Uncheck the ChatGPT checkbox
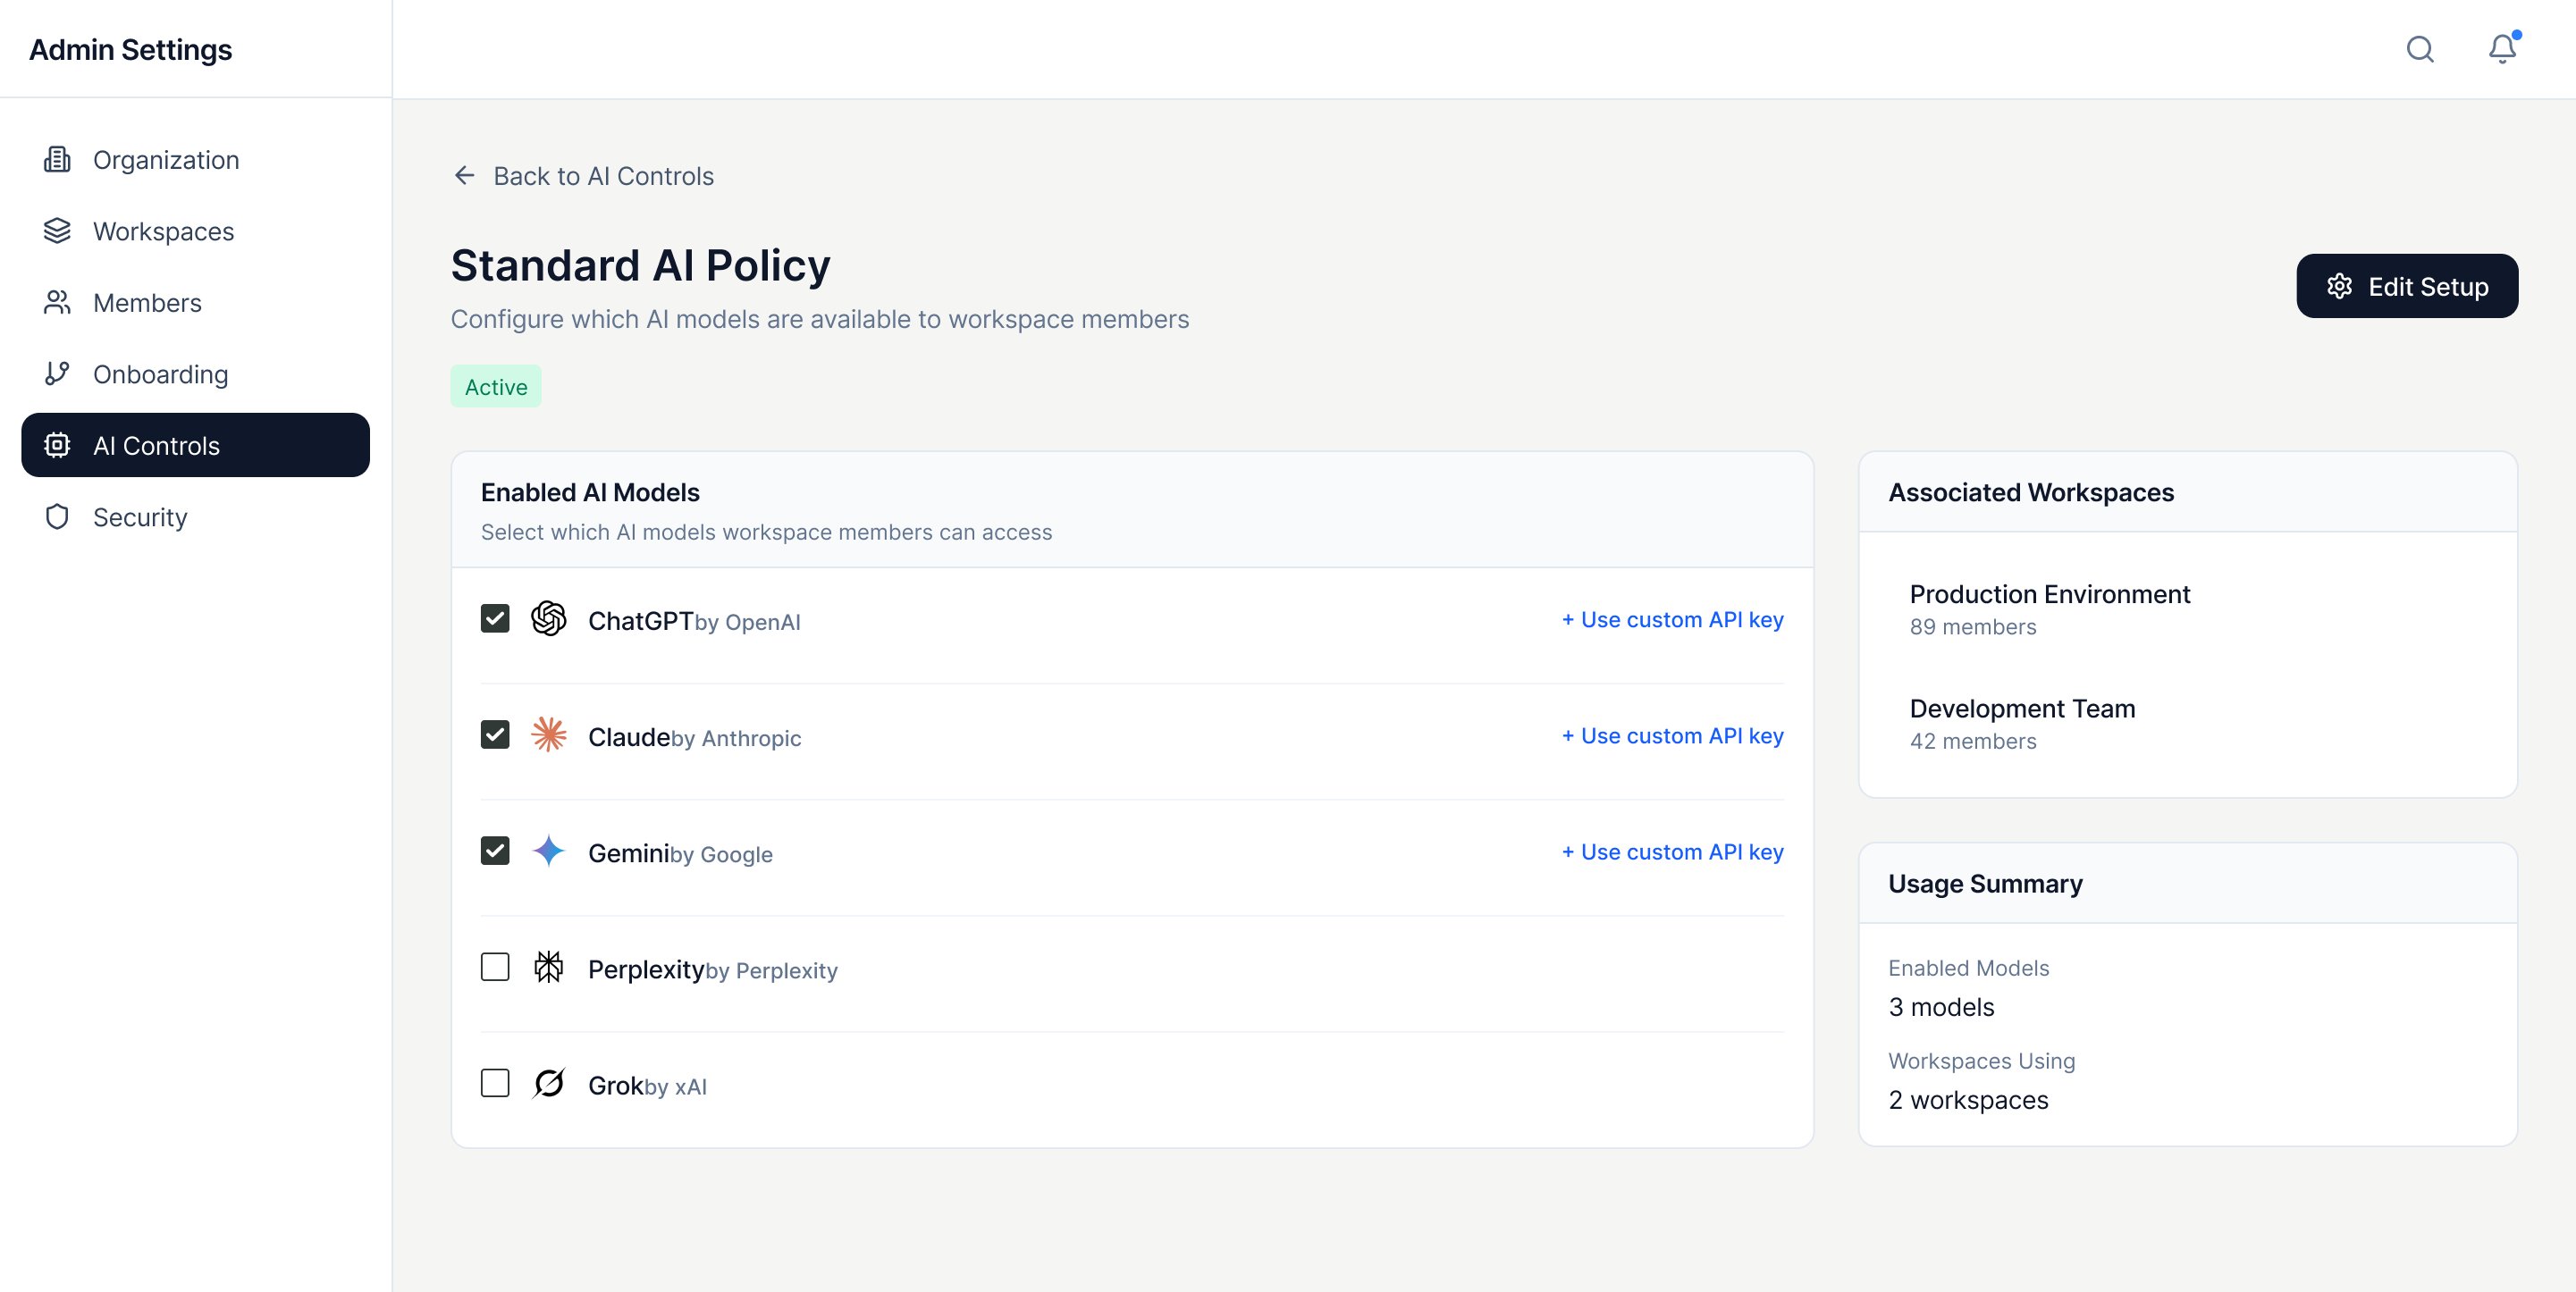2576x1292 pixels. click(495, 619)
